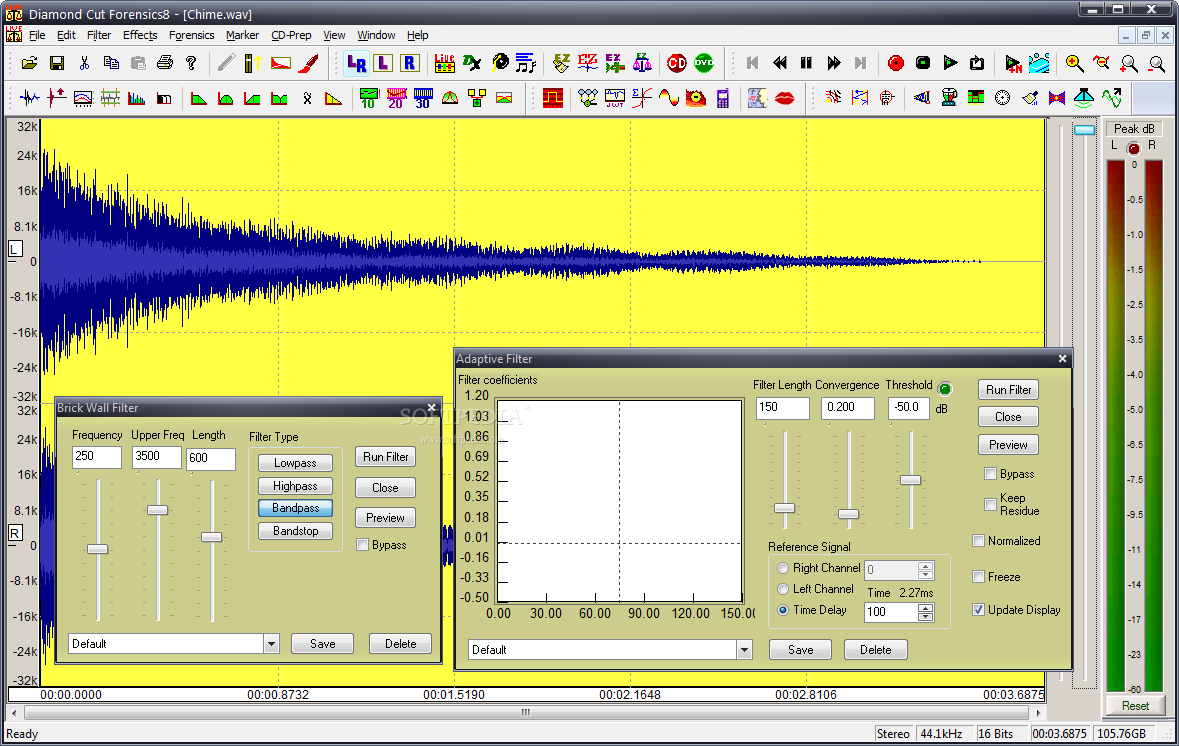Open the impulse noise waveform filter icon
1179x746 pixels.
tap(29, 98)
